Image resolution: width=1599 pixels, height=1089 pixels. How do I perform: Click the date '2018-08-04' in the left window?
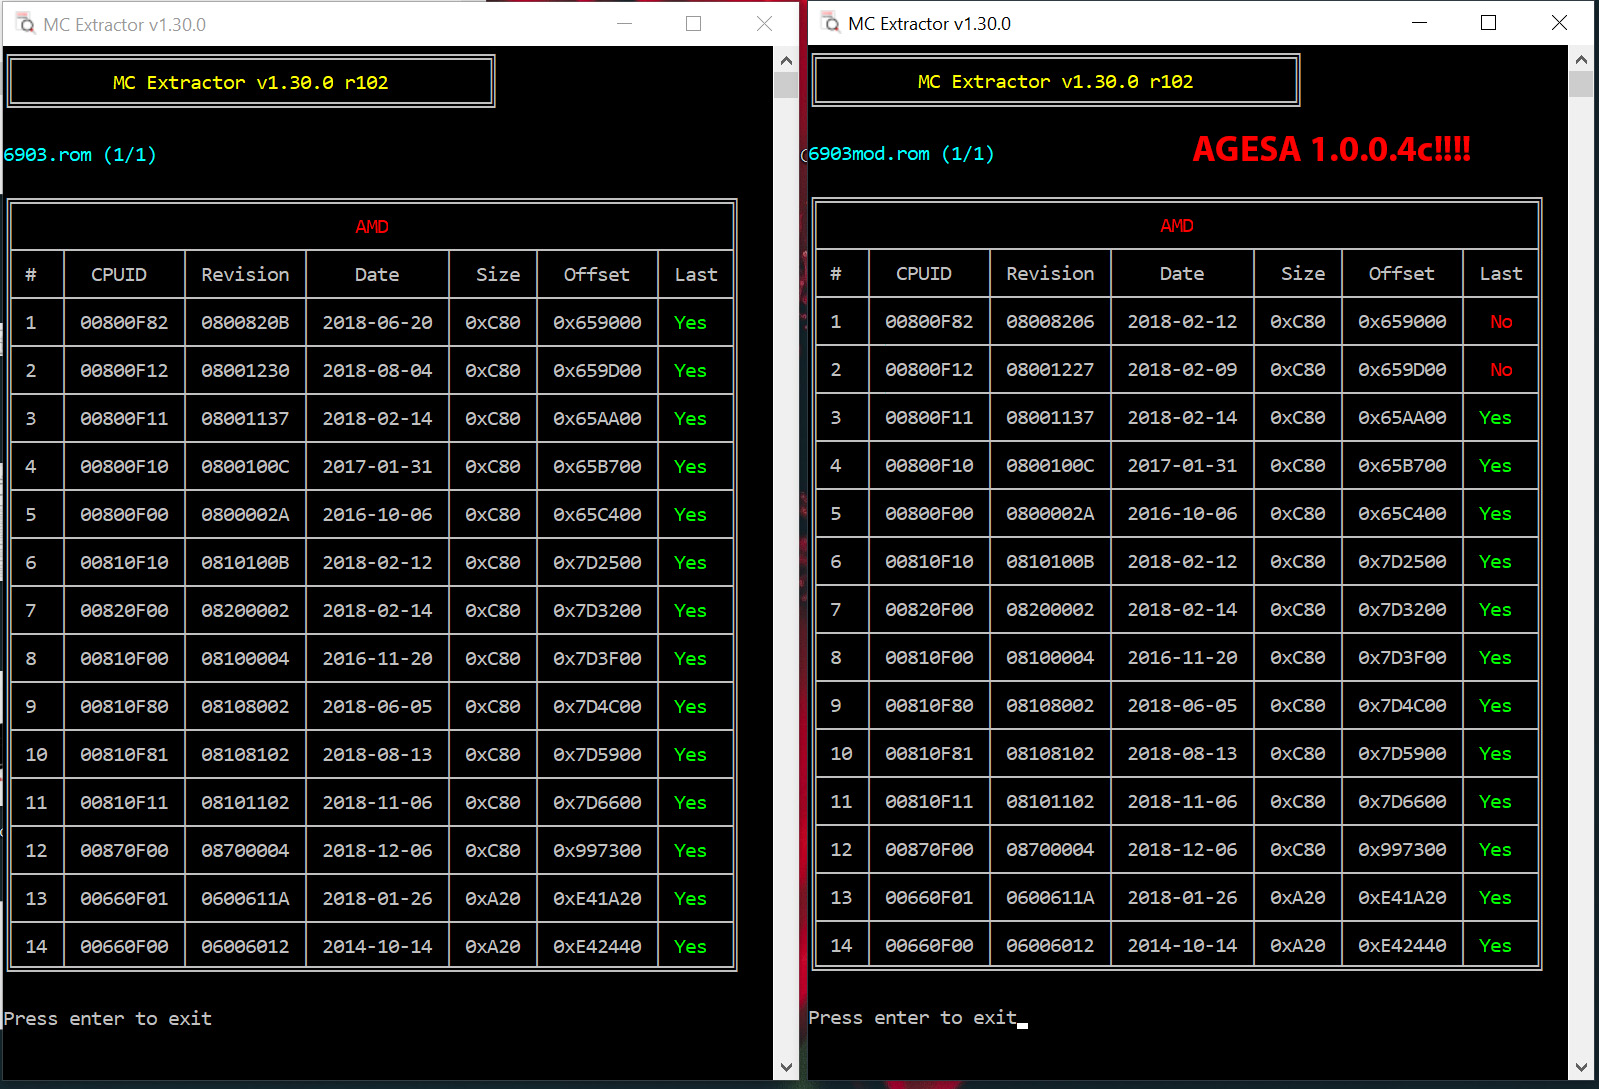[x=377, y=371]
